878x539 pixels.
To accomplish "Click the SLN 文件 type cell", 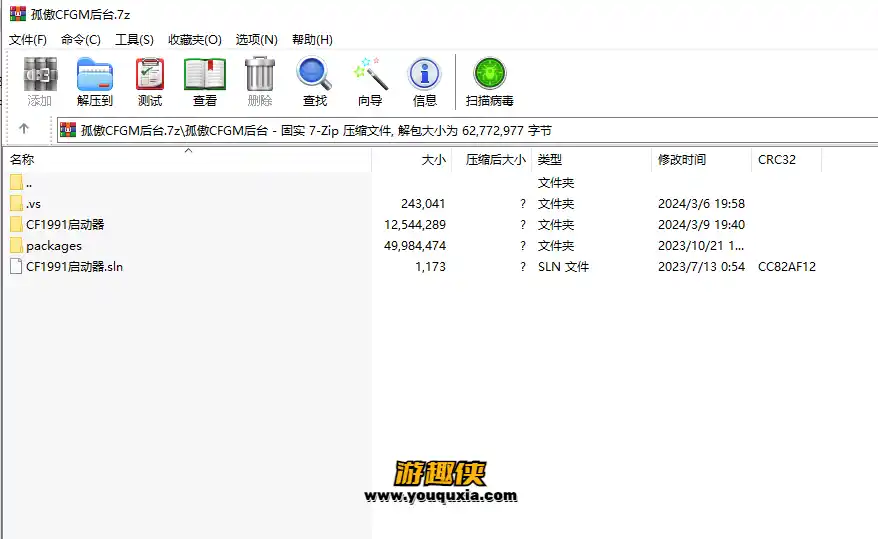I will tap(563, 266).
